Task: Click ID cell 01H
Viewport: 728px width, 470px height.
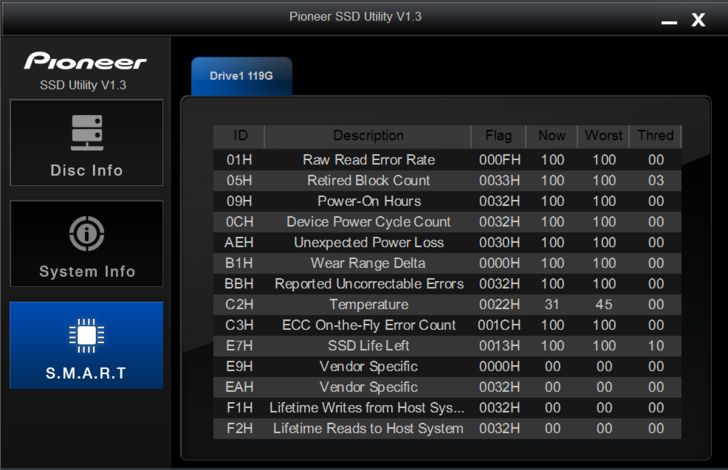Action: 239,160
